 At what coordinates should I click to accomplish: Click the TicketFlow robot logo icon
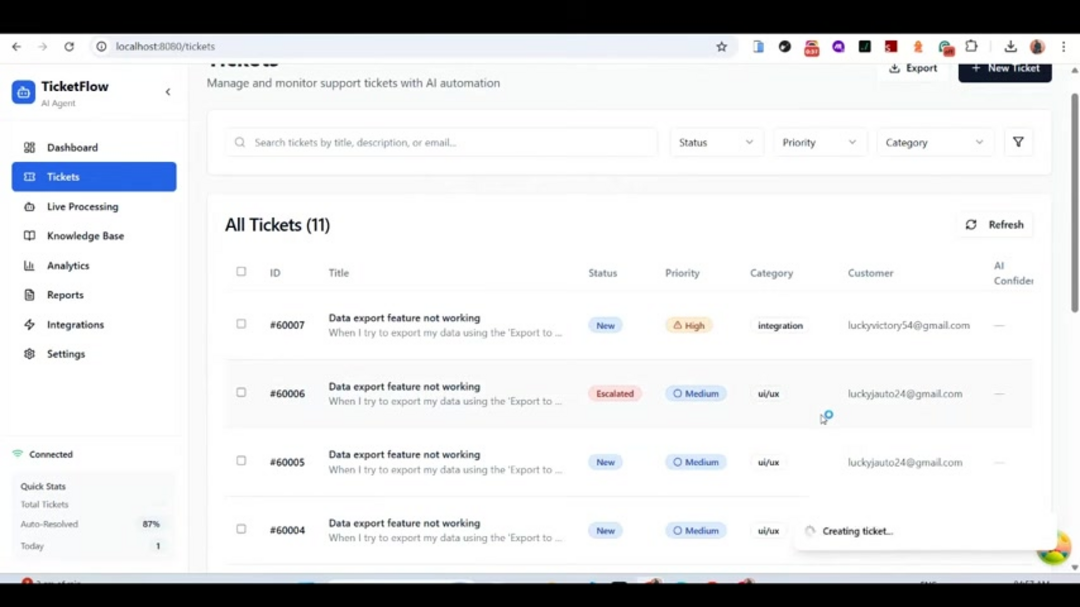(x=23, y=92)
